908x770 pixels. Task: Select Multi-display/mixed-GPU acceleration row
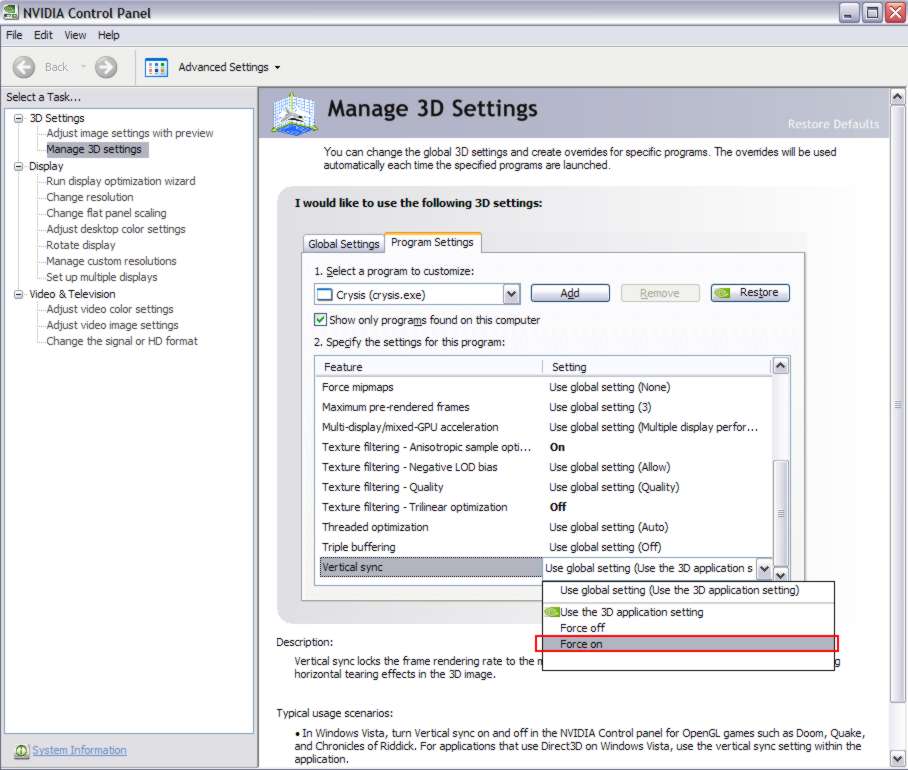click(544, 427)
